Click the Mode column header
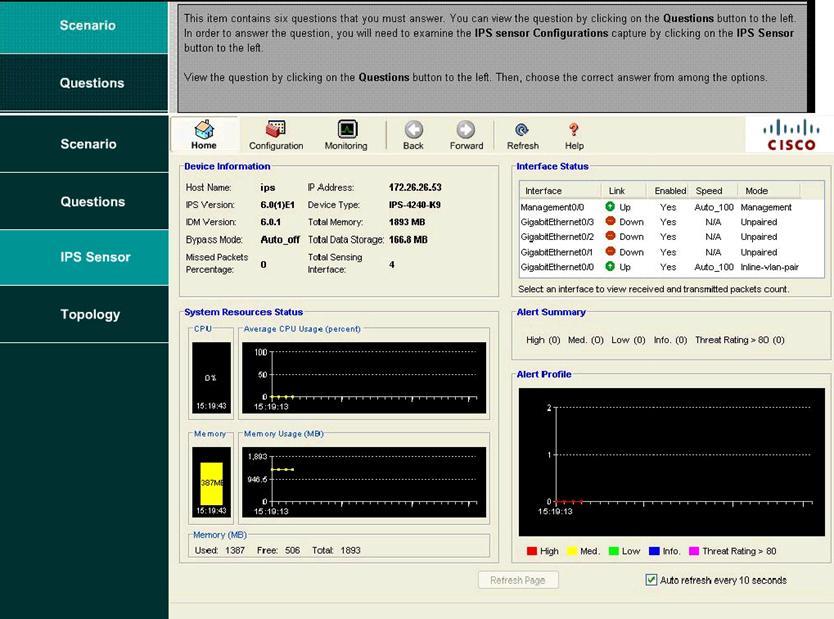 tap(768, 190)
